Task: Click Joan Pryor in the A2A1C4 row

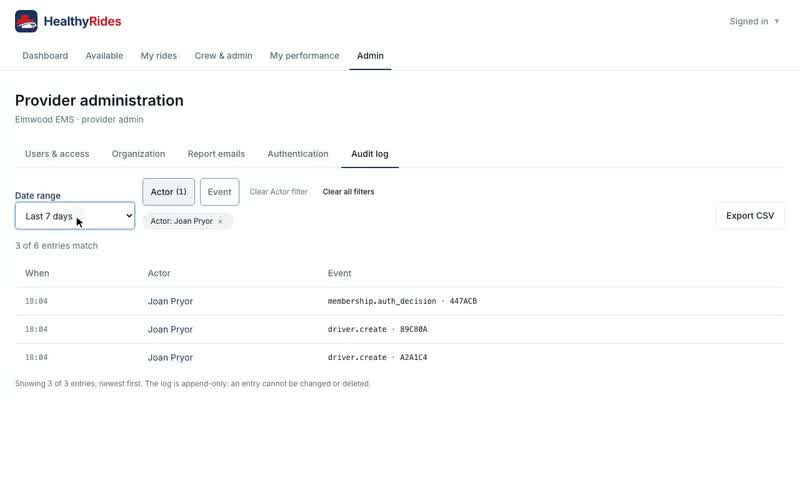Action: [x=170, y=357]
